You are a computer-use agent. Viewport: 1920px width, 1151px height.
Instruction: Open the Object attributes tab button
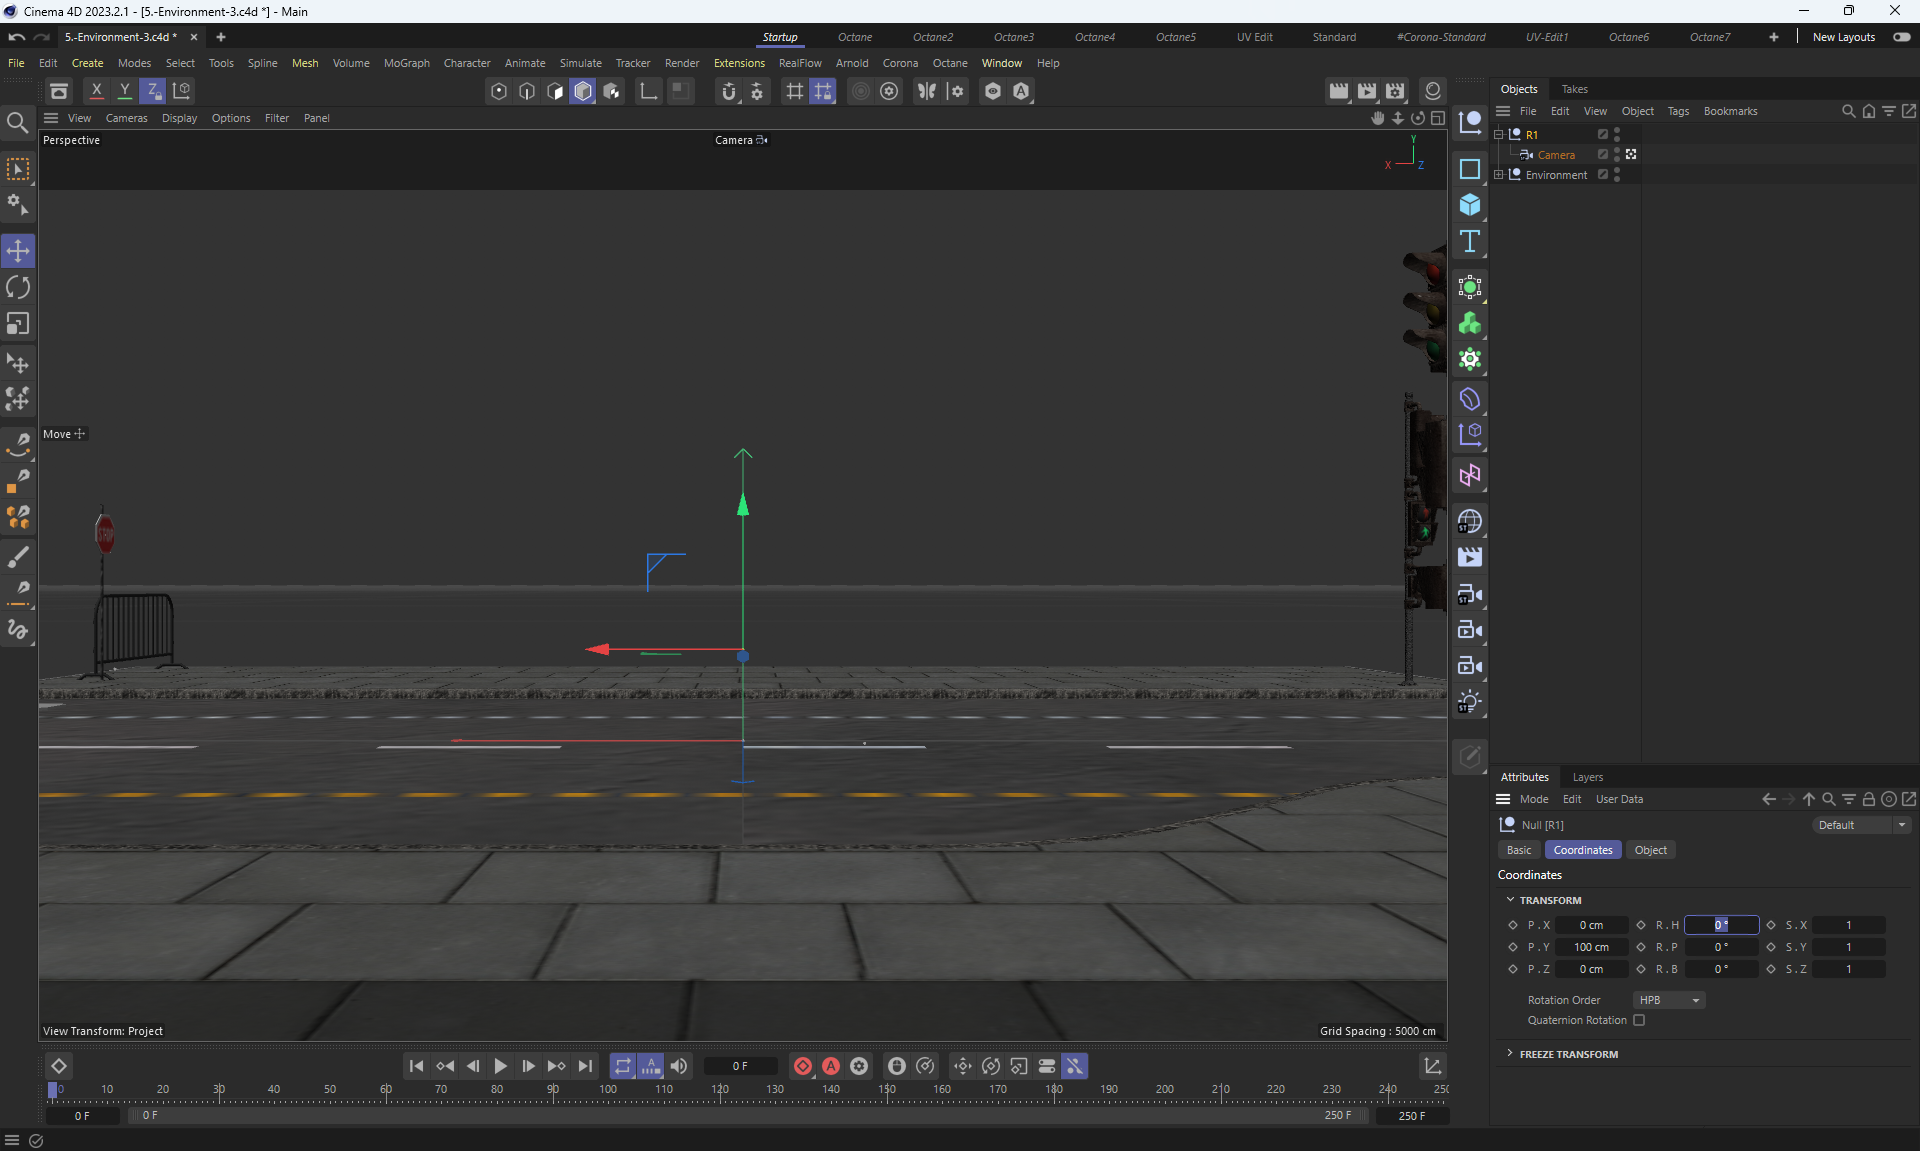(1650, 850)
